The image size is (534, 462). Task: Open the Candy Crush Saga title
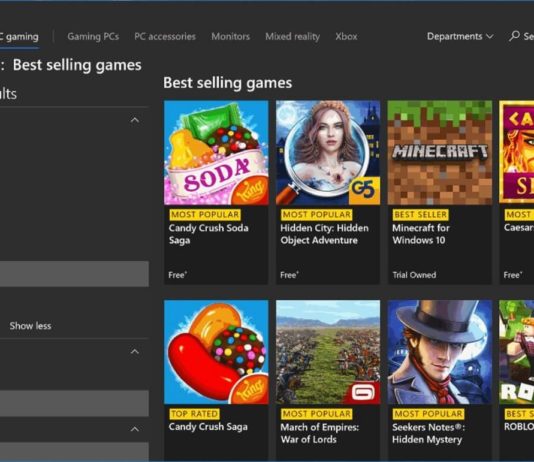[x=208, y=427]
